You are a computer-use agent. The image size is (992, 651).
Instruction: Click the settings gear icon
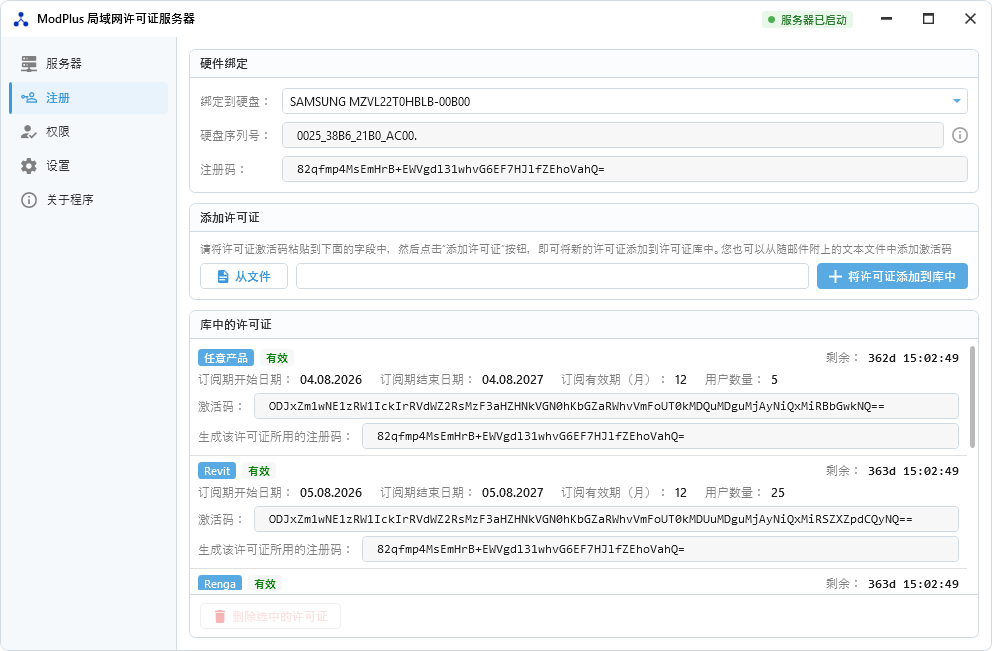(29, 166)
